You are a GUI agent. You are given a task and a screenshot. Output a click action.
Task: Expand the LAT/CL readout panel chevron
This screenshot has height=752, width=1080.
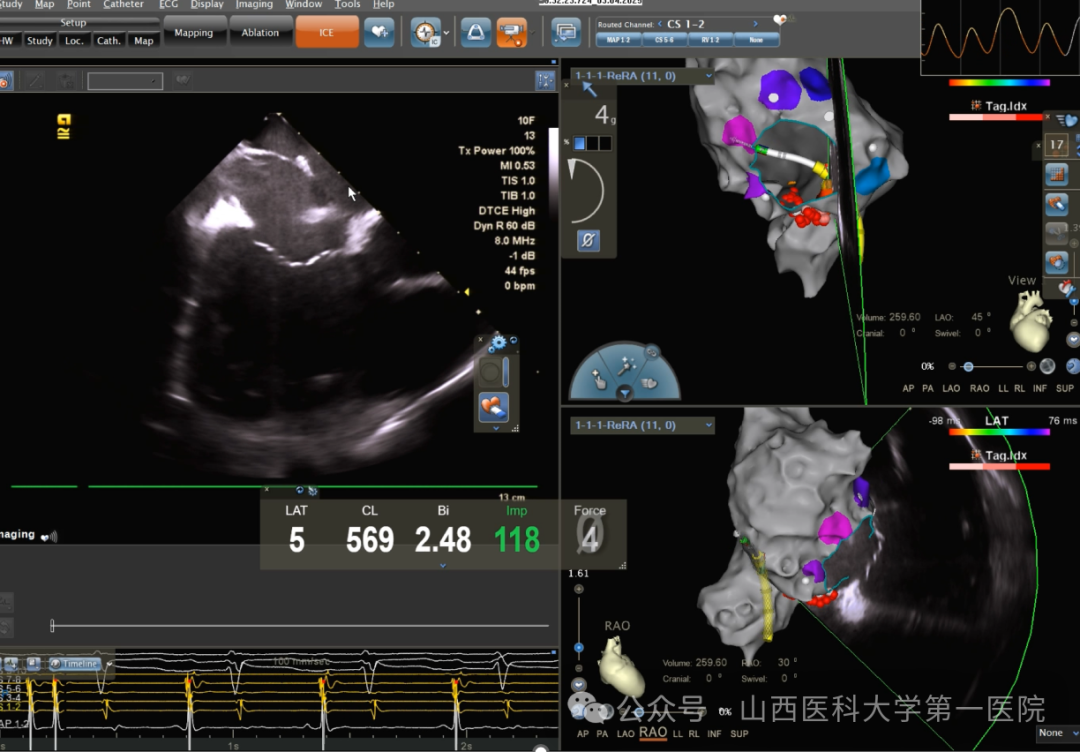coord(443,565)
